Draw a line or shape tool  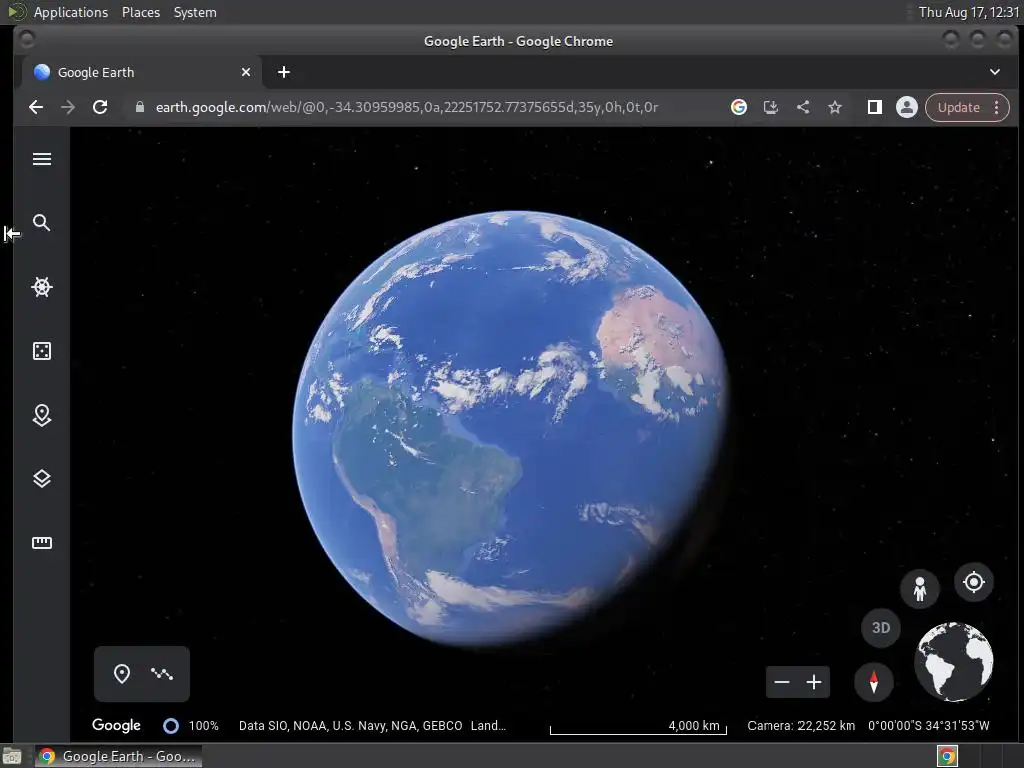pyautogui.click(x=162, y=673)
